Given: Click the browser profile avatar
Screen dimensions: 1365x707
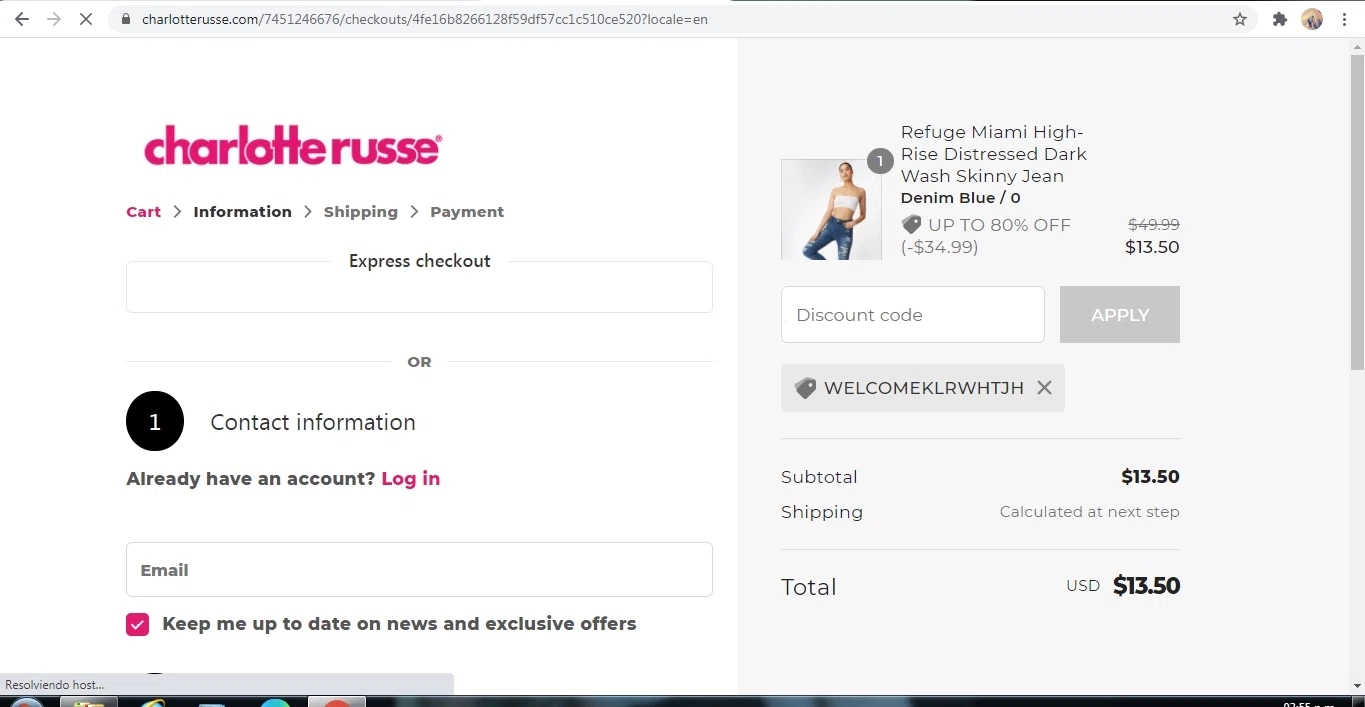Looking at the screenshot, I should coord(1311,18).
